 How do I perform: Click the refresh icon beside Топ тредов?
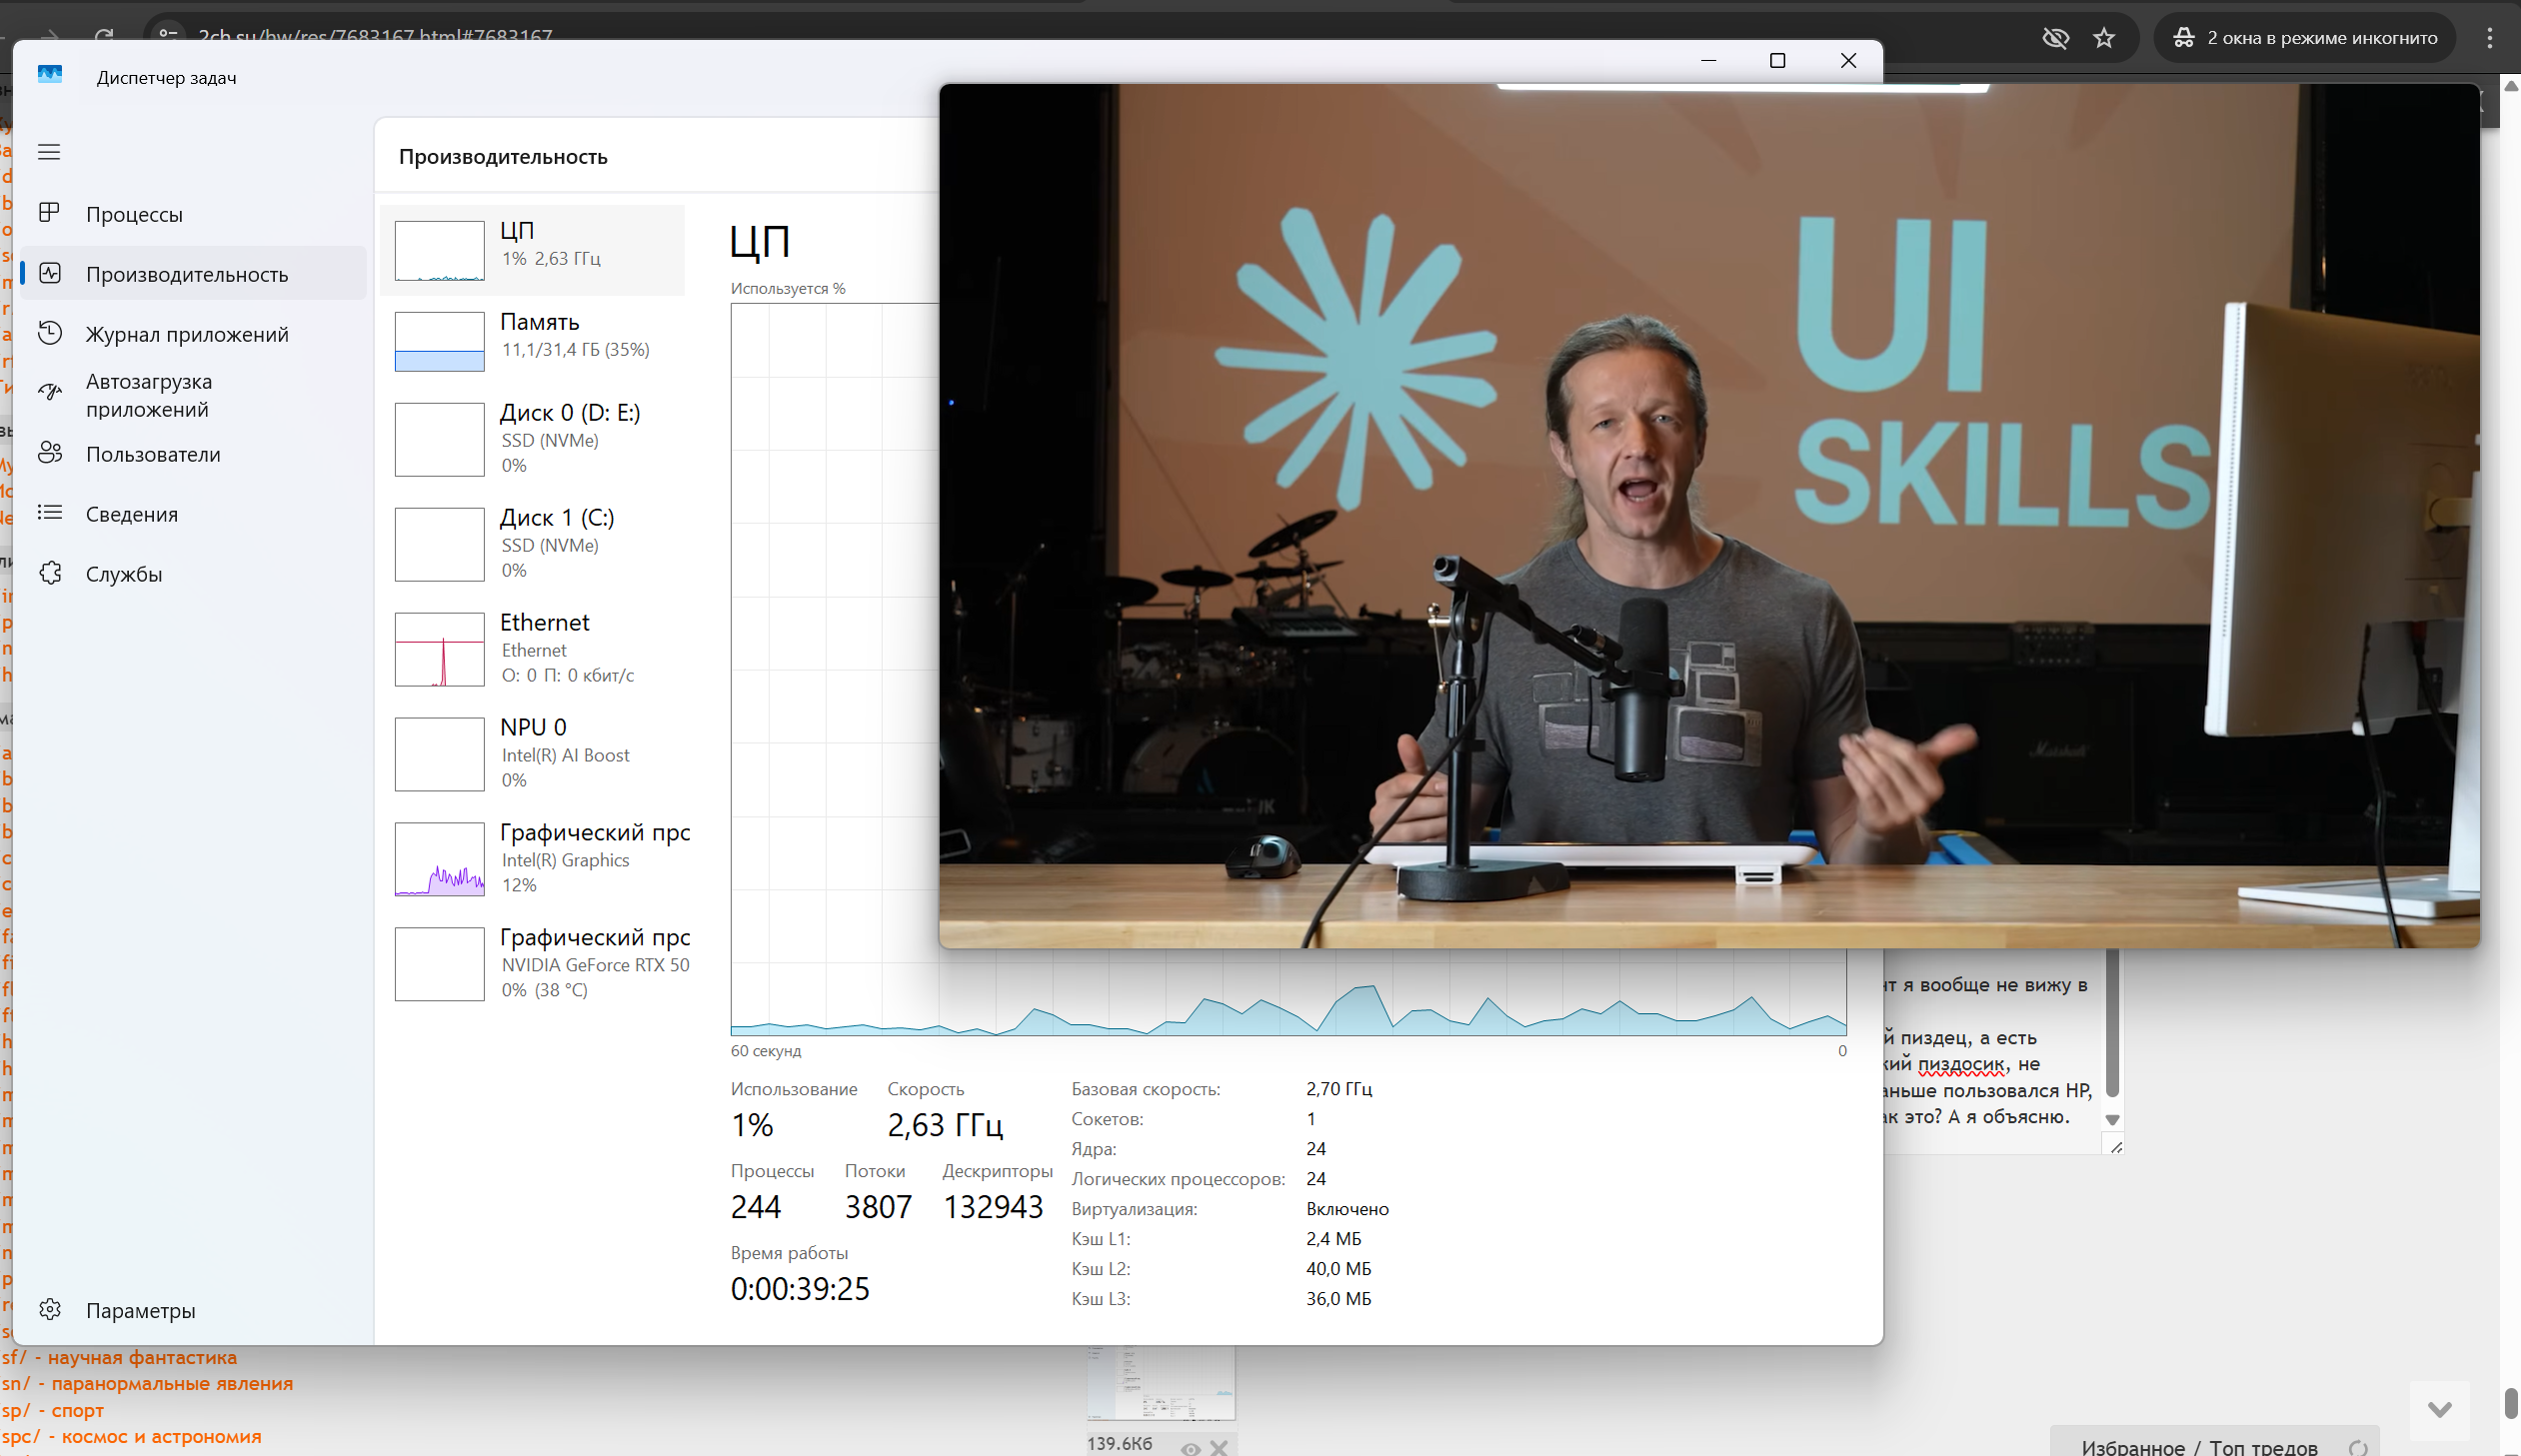tap(2358, 1447)
